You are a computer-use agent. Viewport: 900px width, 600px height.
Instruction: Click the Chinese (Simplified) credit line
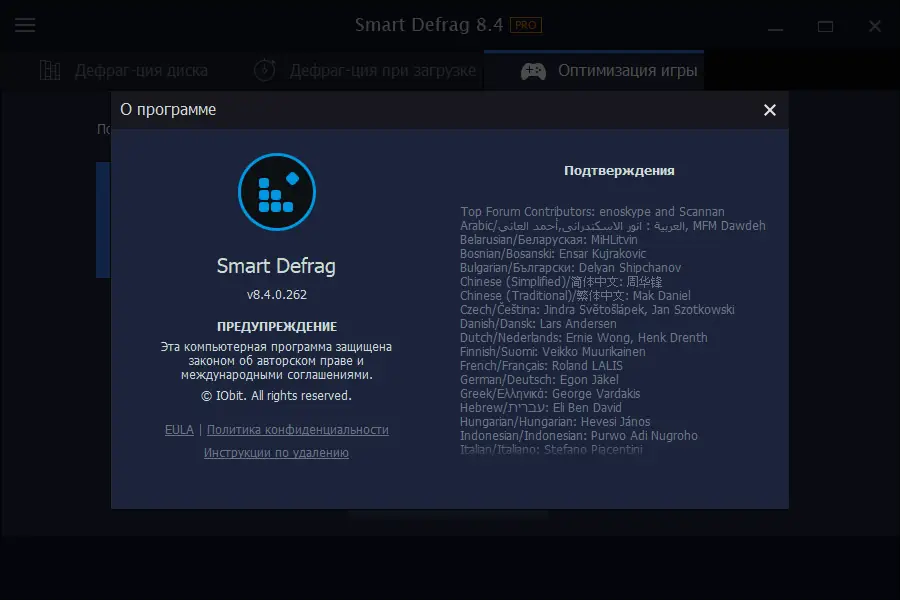[x=561, y=282]
